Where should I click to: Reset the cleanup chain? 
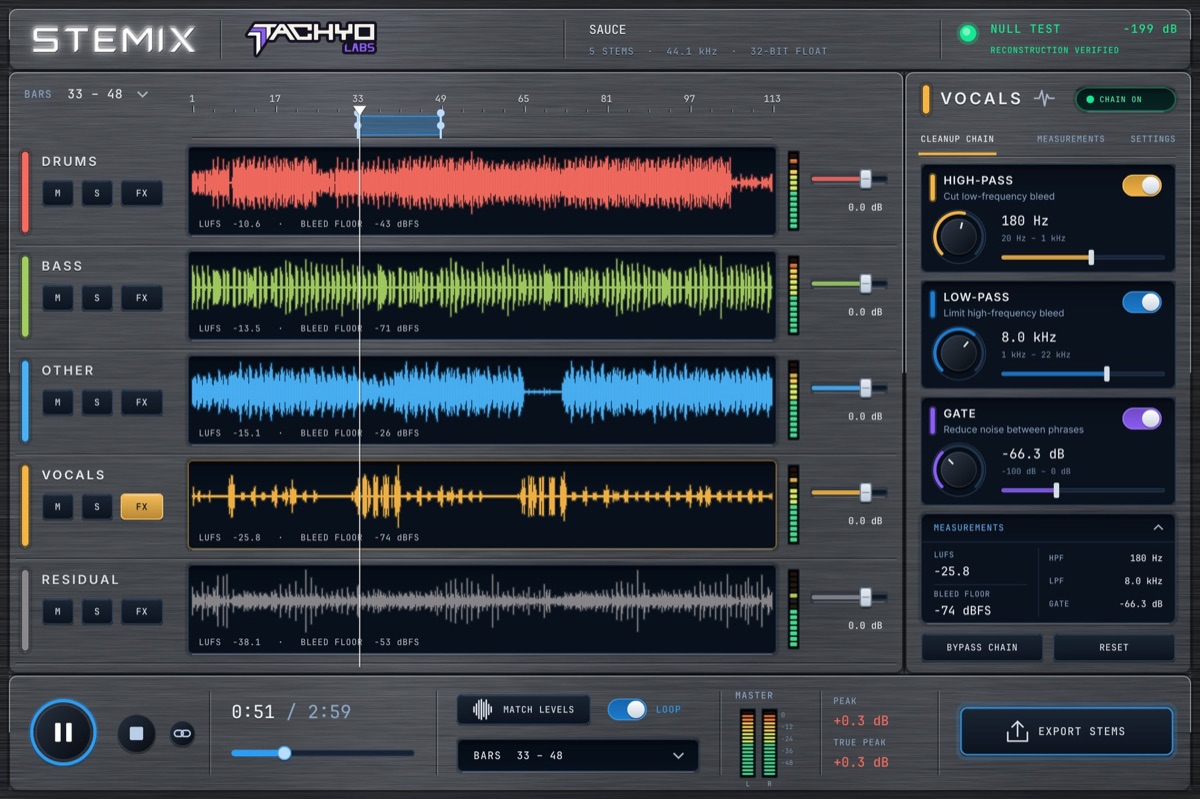tap(1114, 647)
